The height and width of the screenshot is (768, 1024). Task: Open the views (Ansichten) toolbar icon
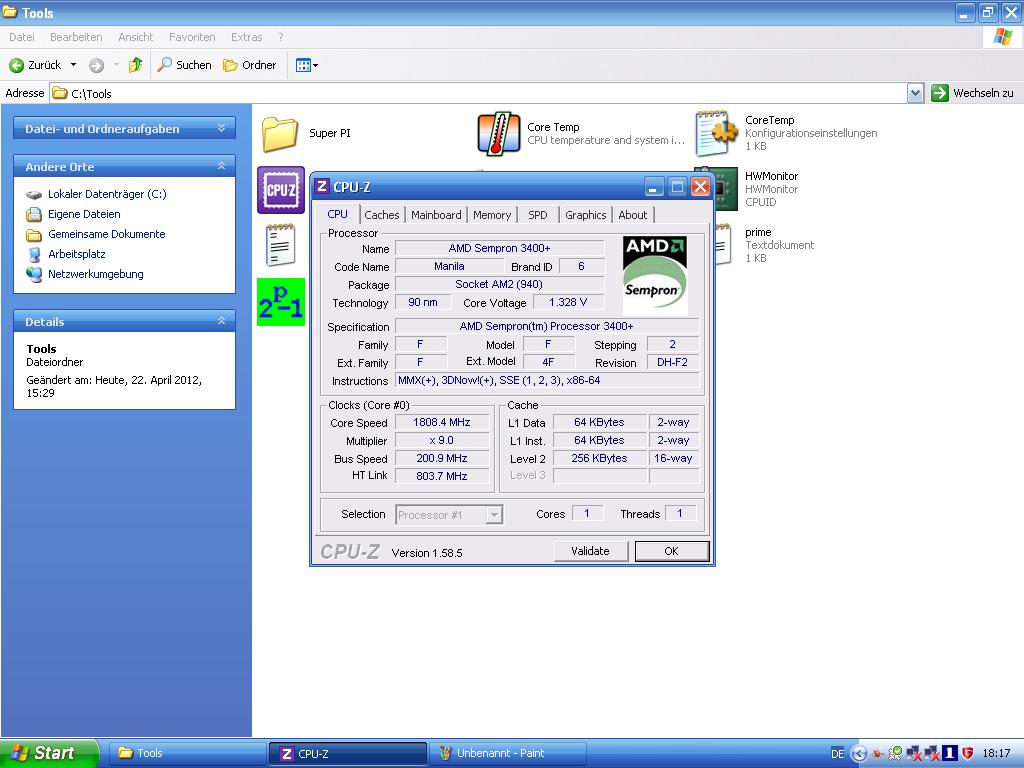pyautogui.click(x=306, y=65)
